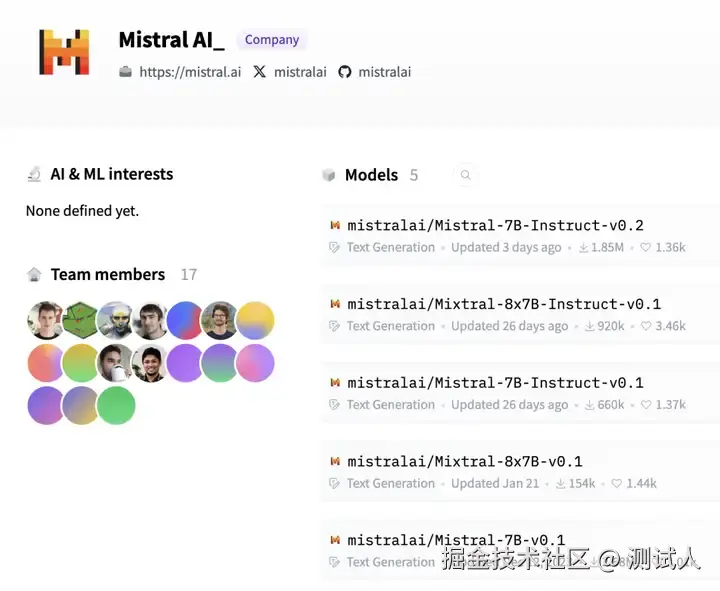
Task: Click the green square avatar team member
Action: coord(80,320)
